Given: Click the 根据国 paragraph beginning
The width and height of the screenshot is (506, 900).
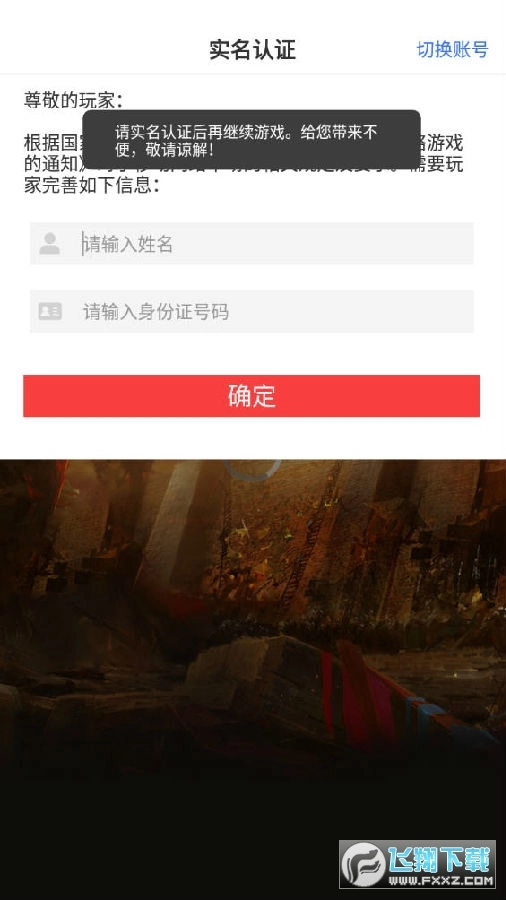Looking at the screenshot, I should click(x=53, y=142).
